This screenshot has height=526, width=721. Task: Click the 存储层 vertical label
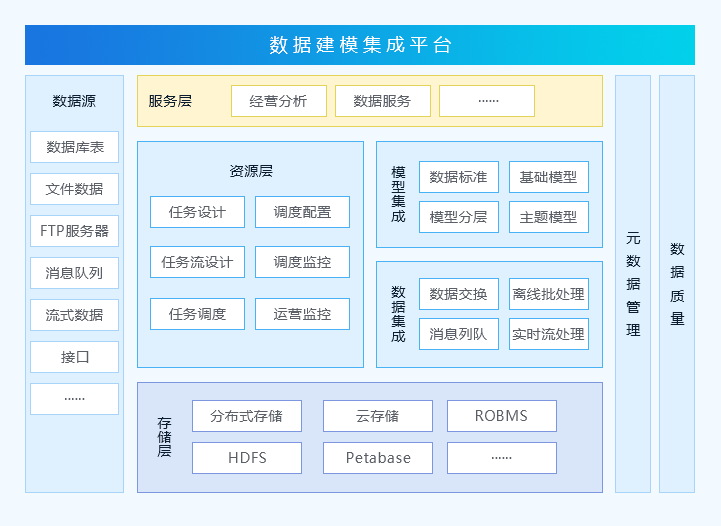coord(164,437)
